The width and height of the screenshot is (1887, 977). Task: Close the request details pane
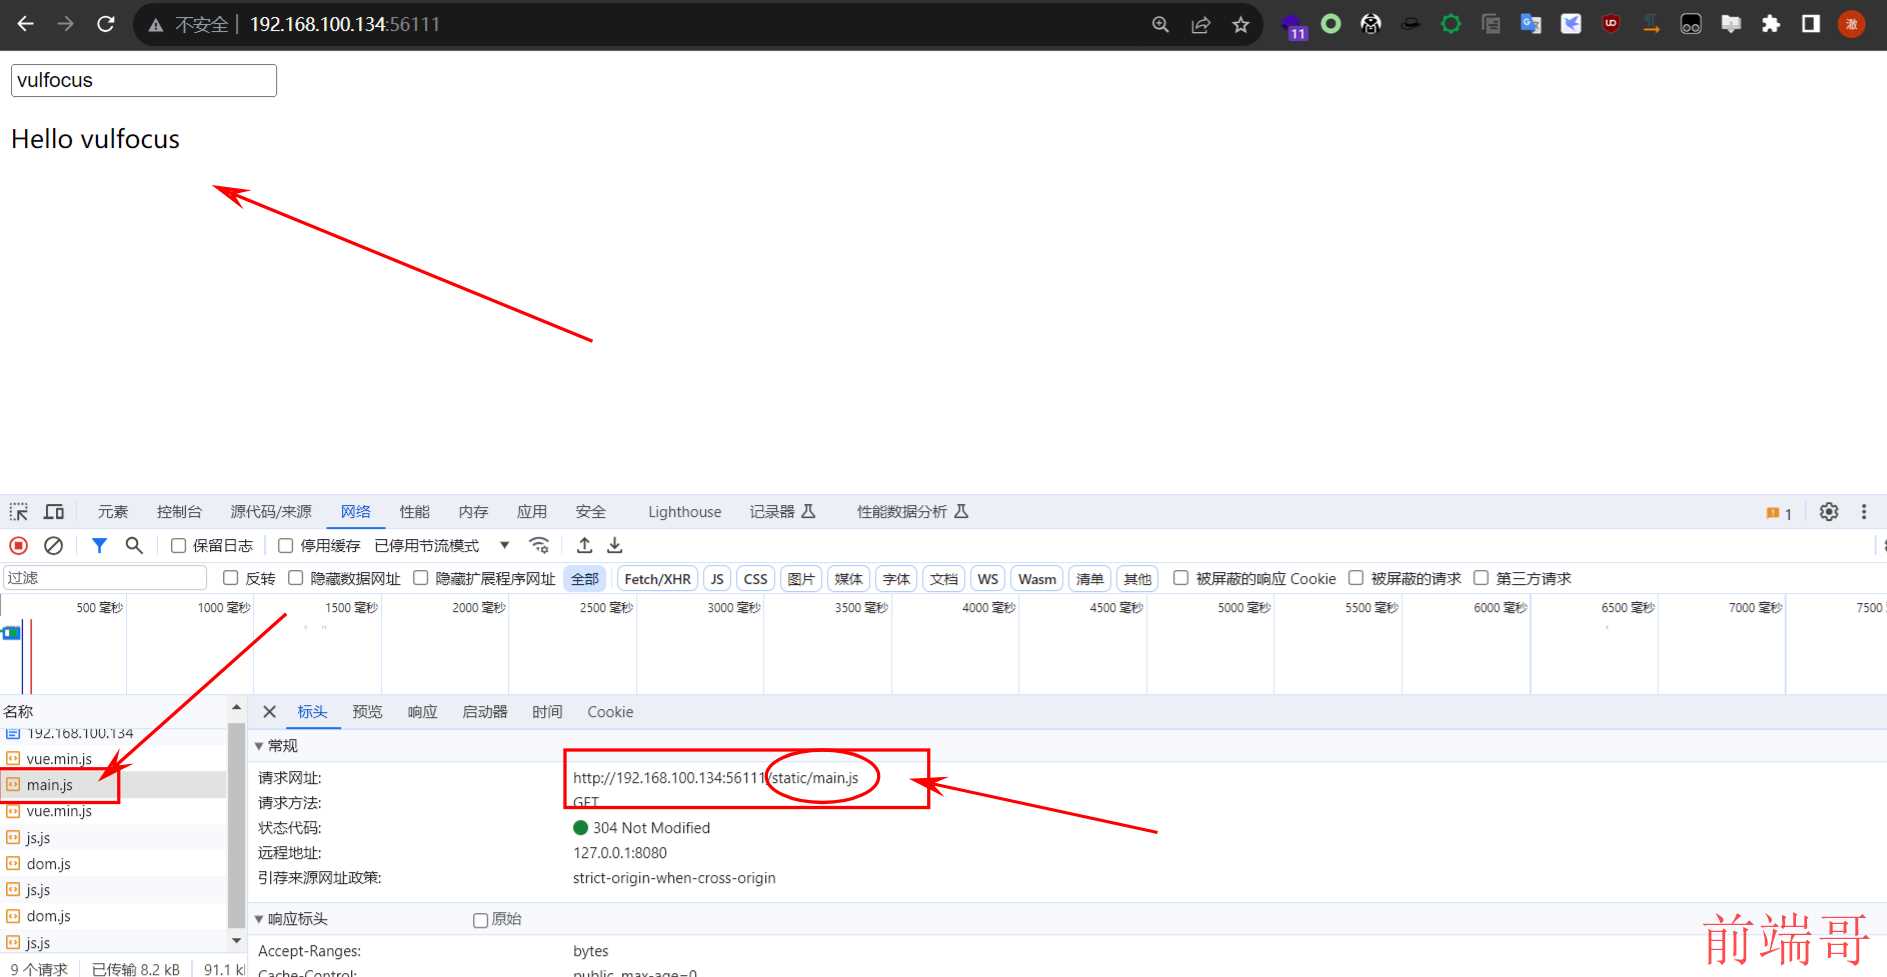point(269,712)
